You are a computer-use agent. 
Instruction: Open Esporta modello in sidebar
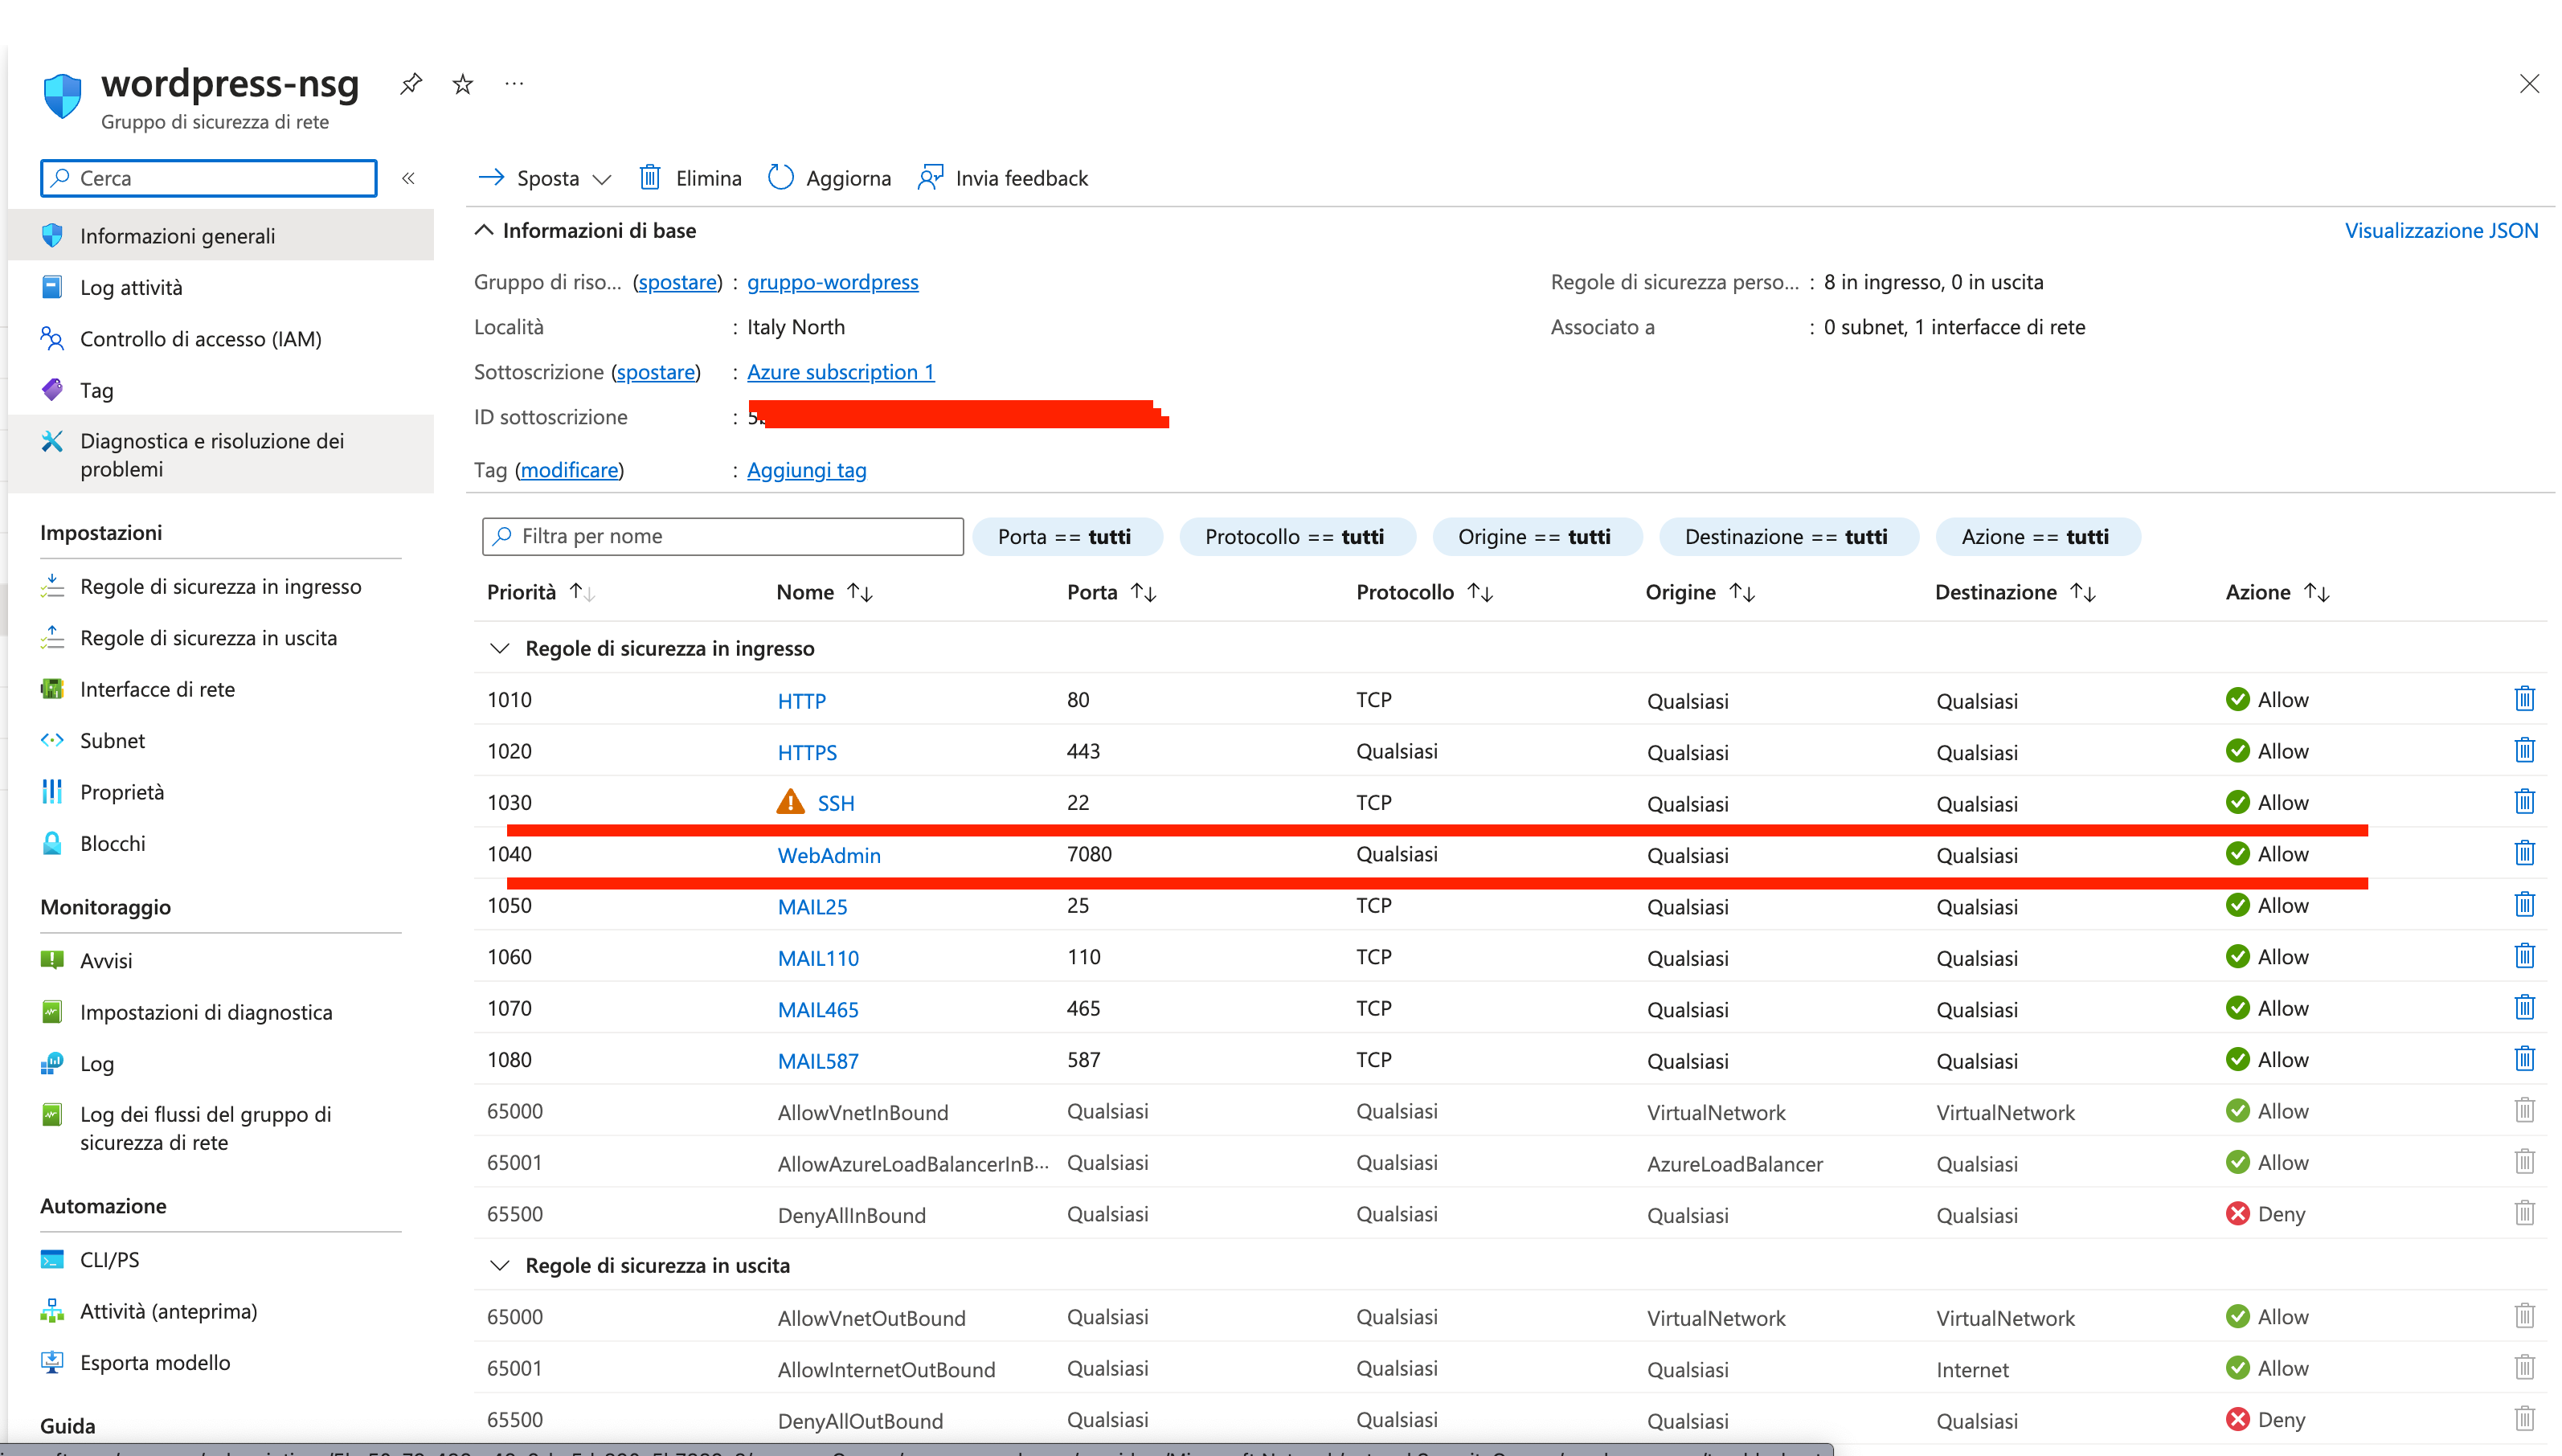tap(221, 1362)
